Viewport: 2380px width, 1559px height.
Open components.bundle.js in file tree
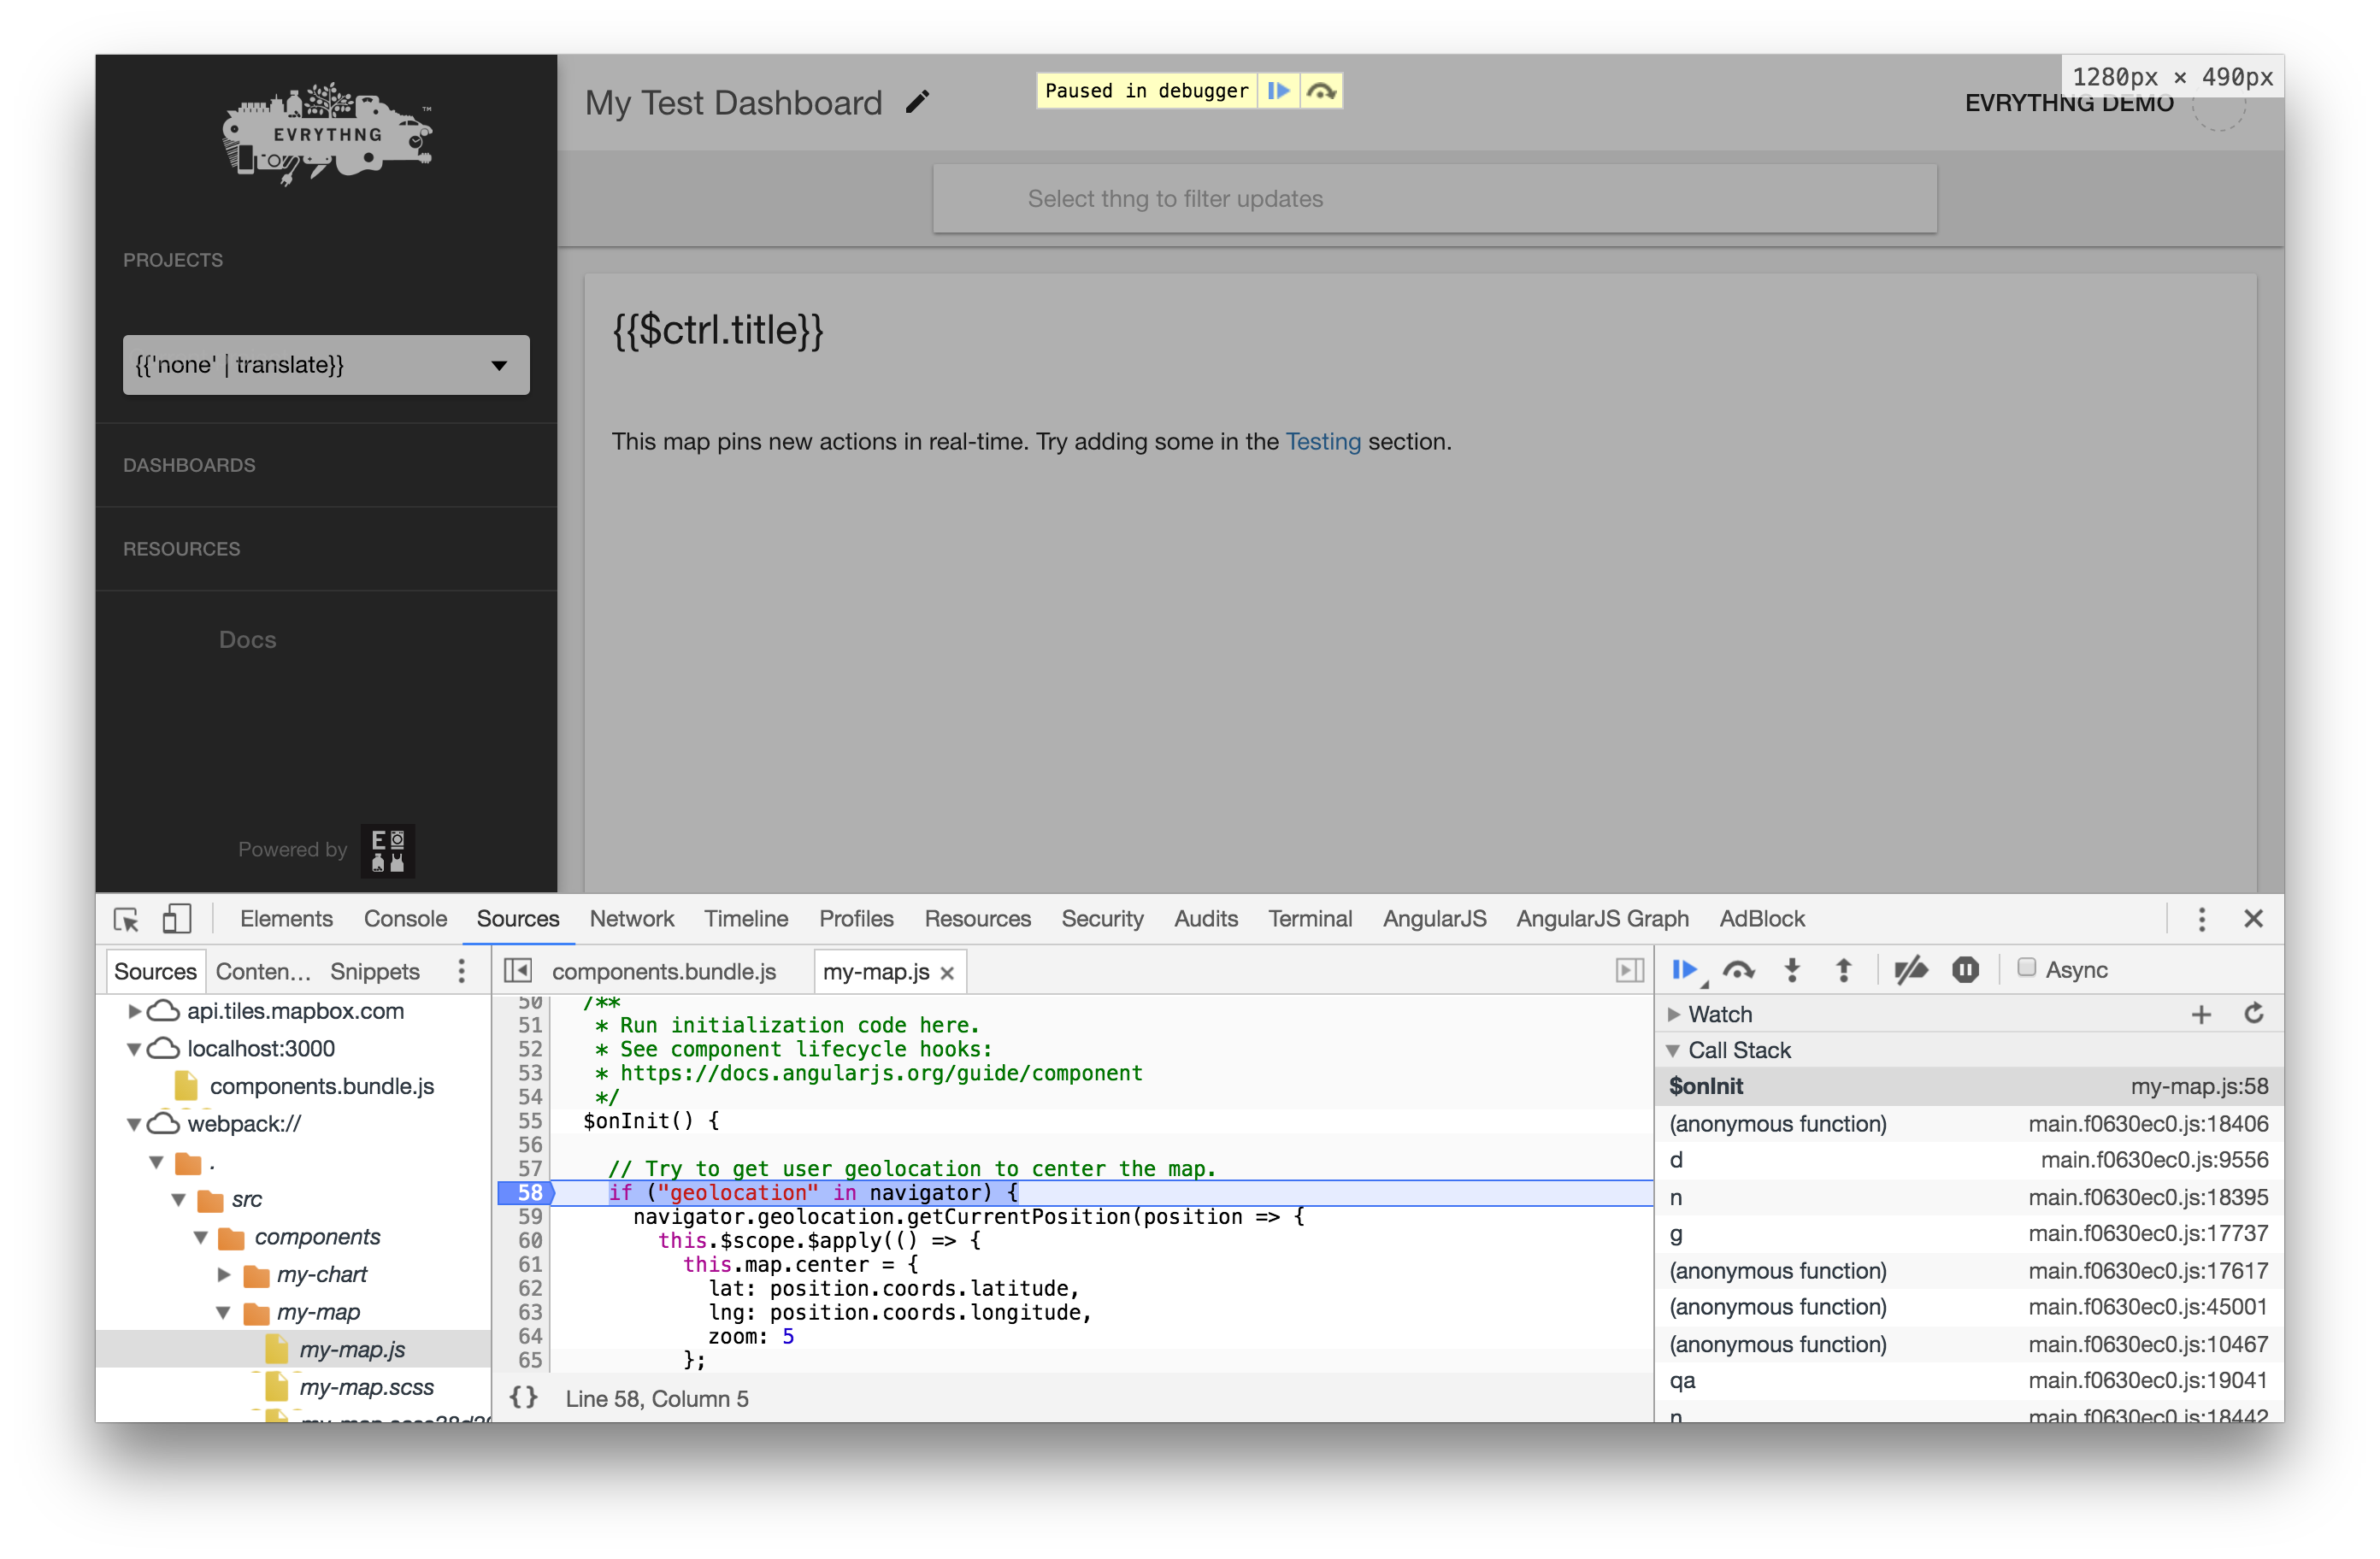321,1086
